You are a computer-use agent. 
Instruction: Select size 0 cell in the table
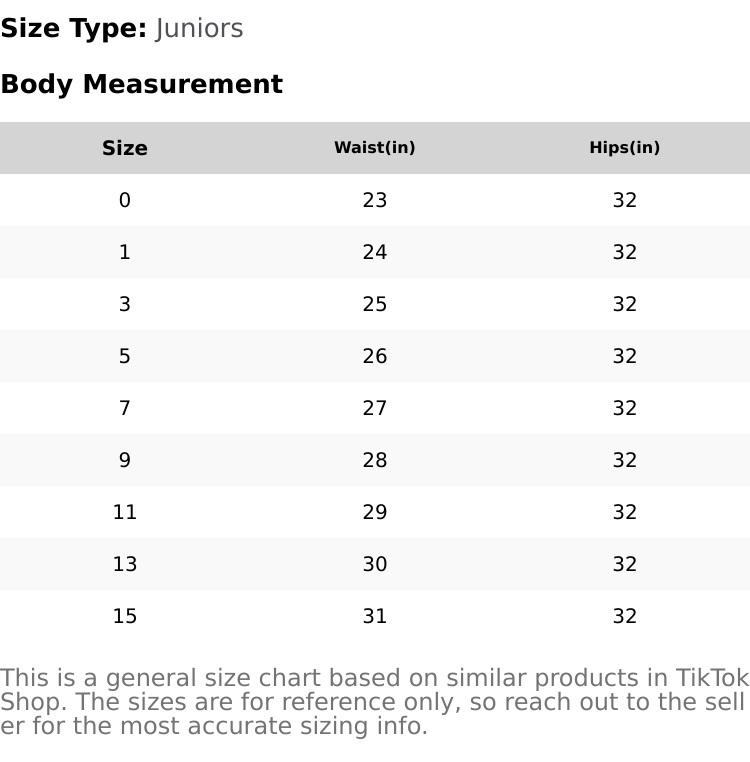[125, 200]
